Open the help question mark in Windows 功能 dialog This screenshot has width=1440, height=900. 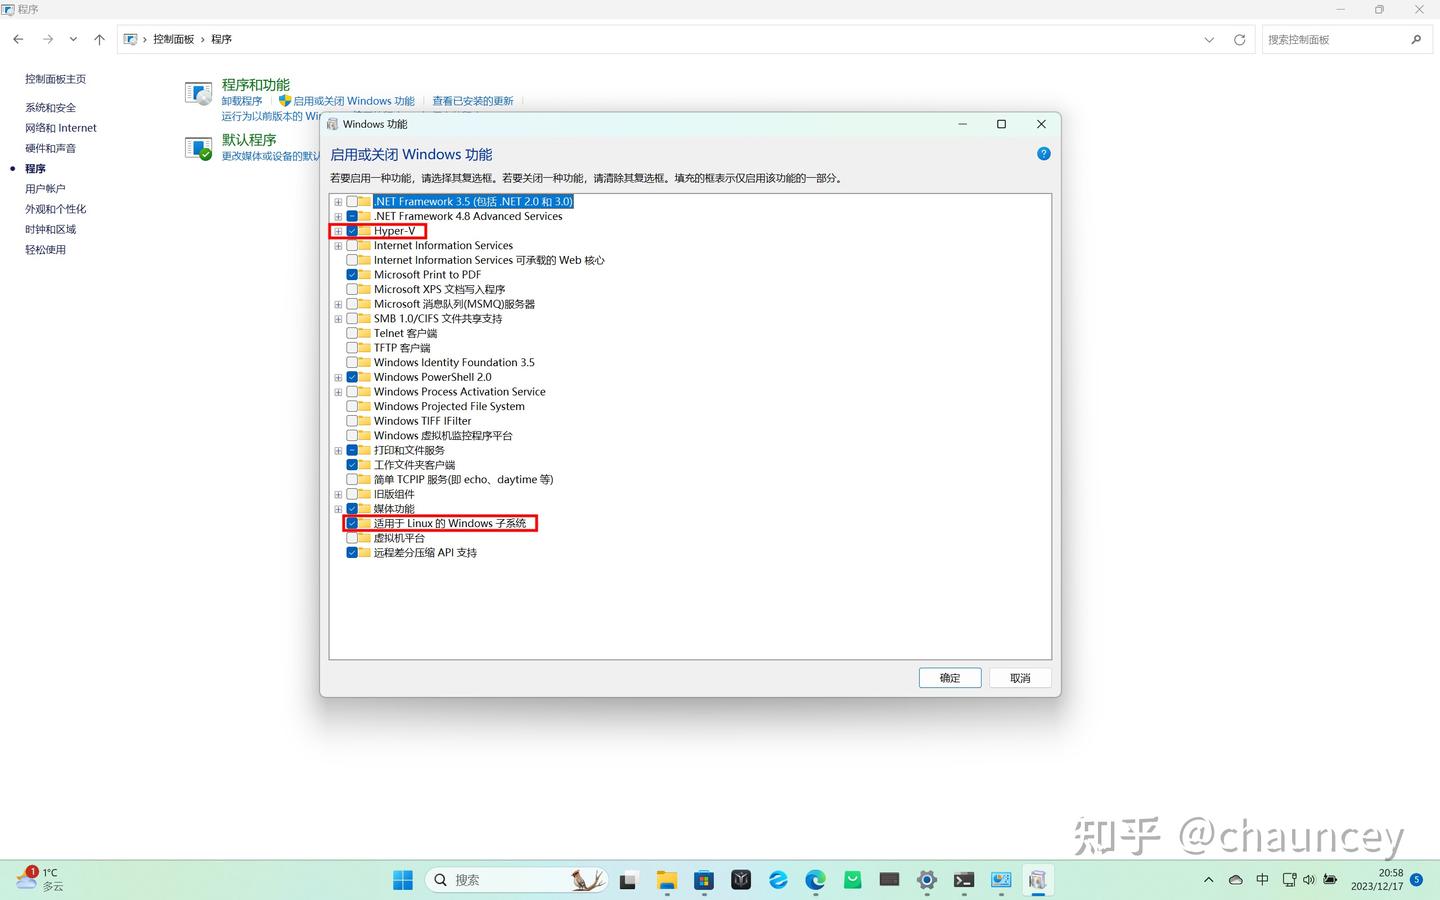(x=1043, y=153)
